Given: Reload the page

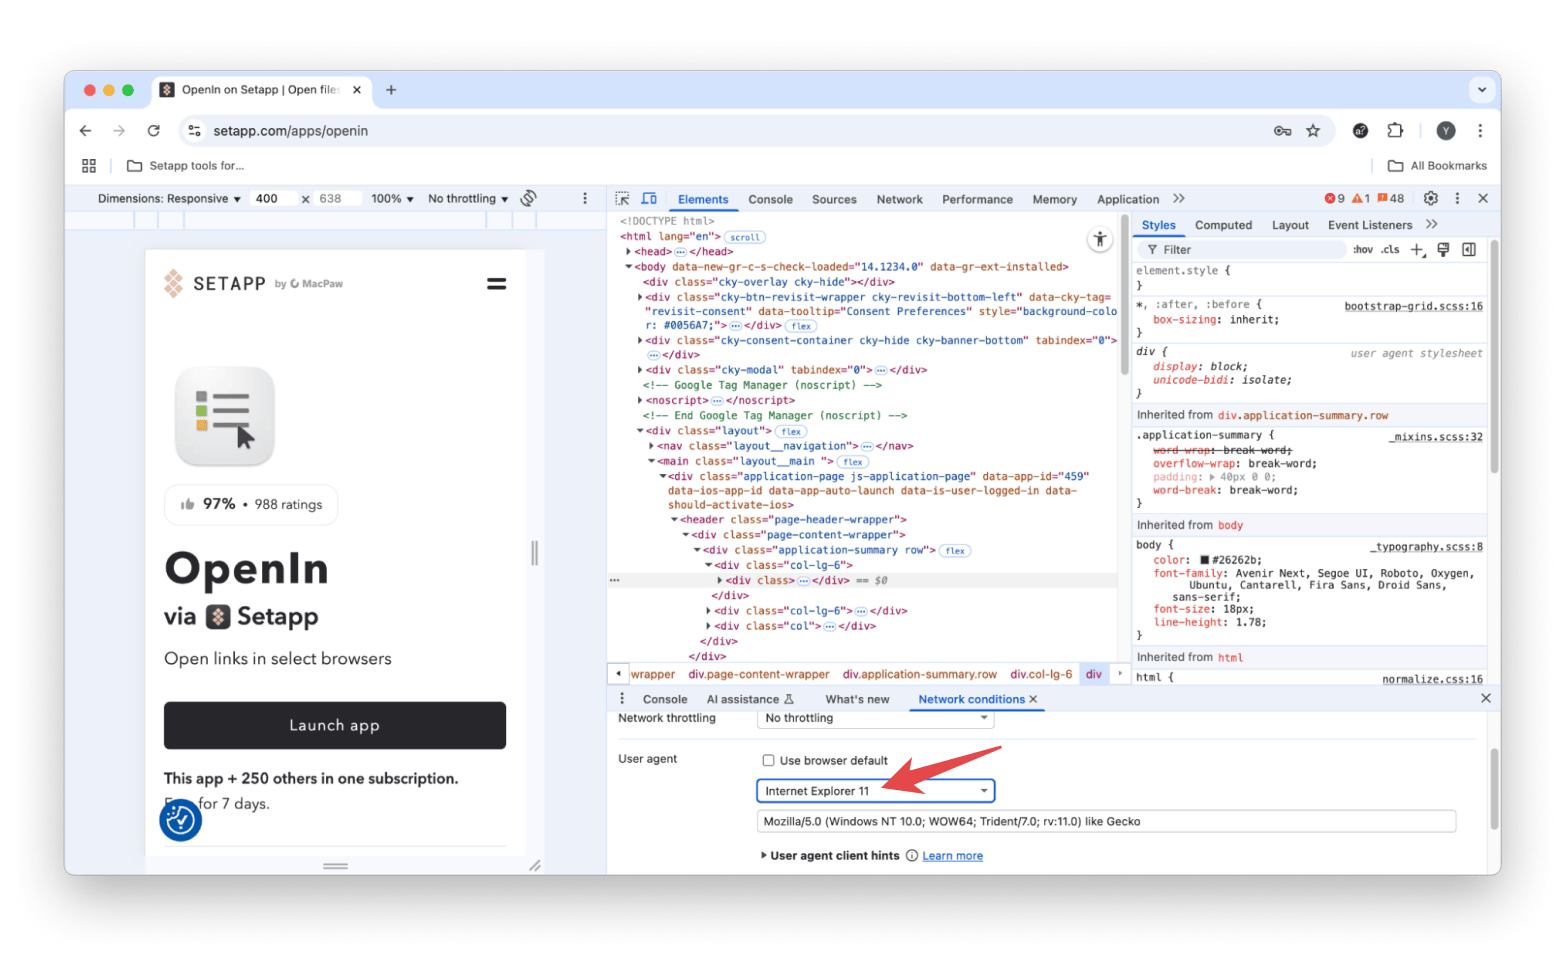Looking at the screenshot, I should [x=153, y=131].
